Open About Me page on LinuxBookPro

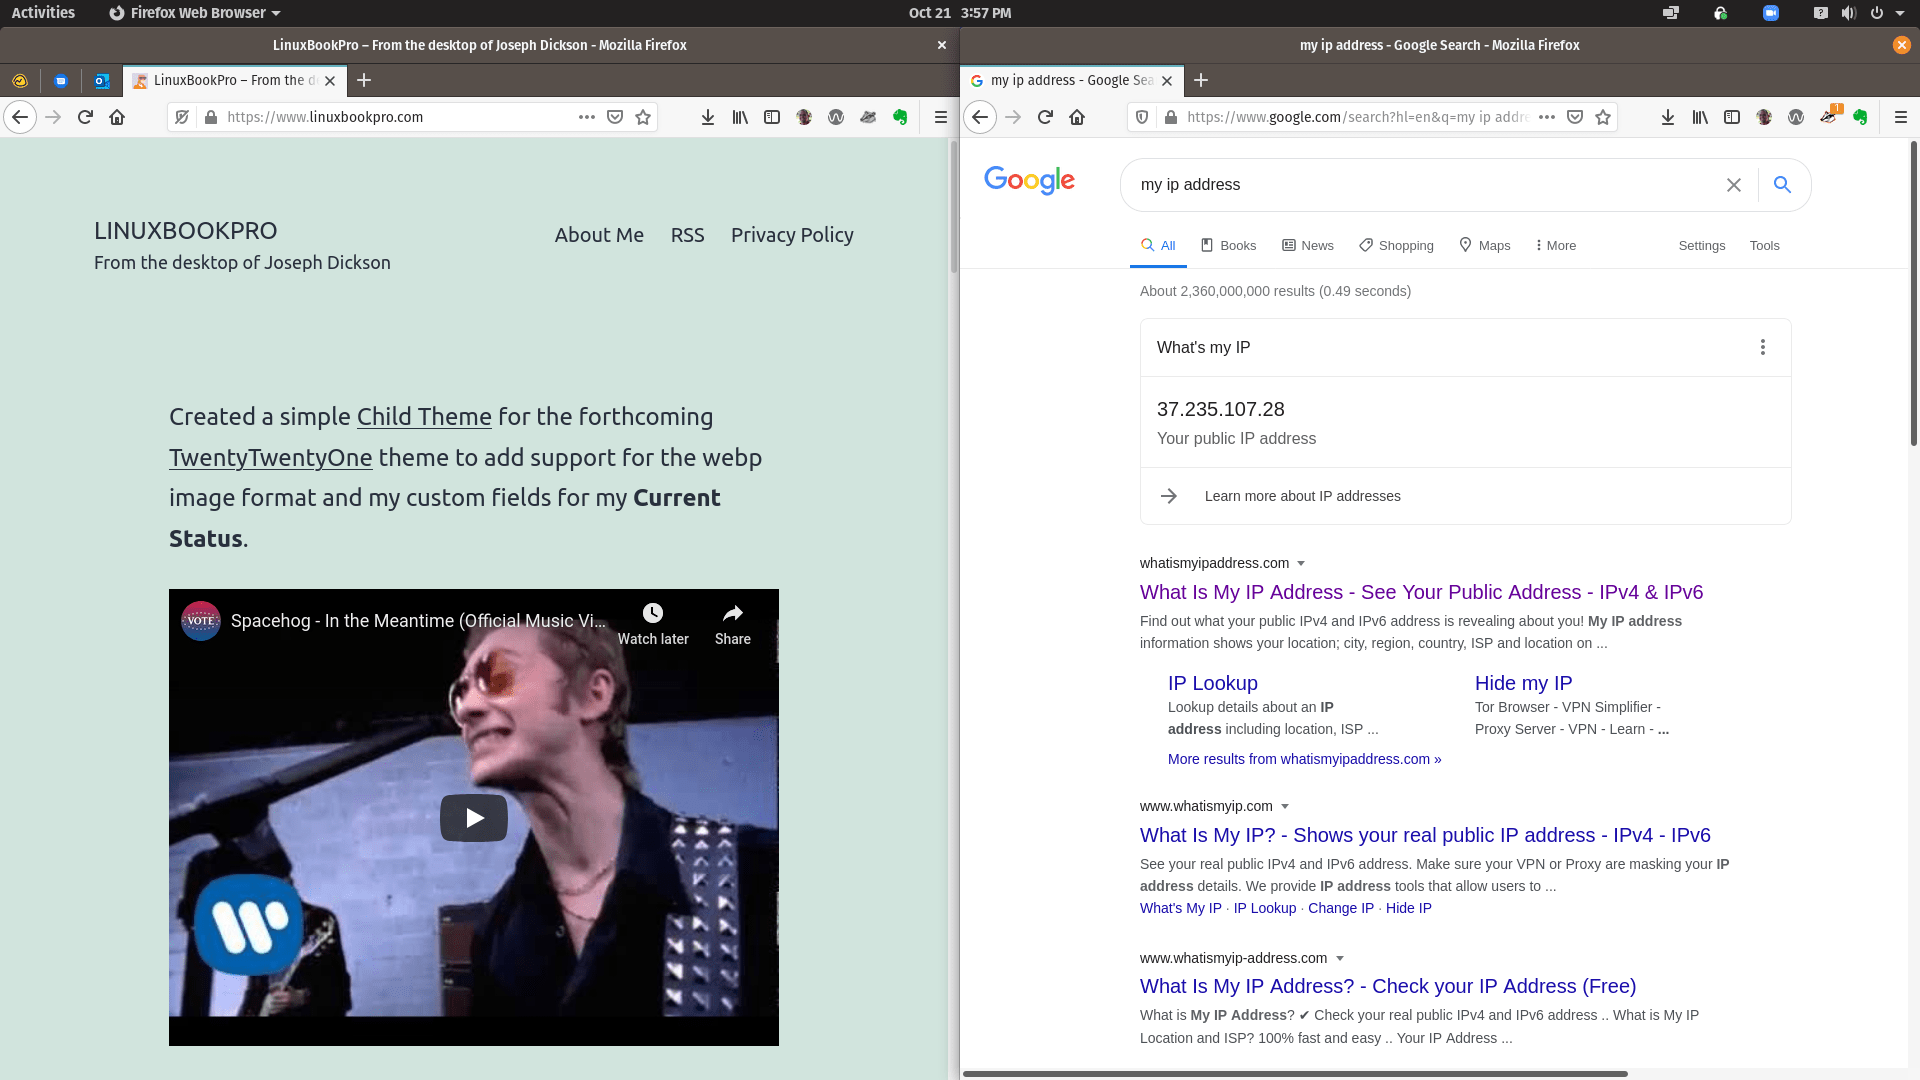599,235
